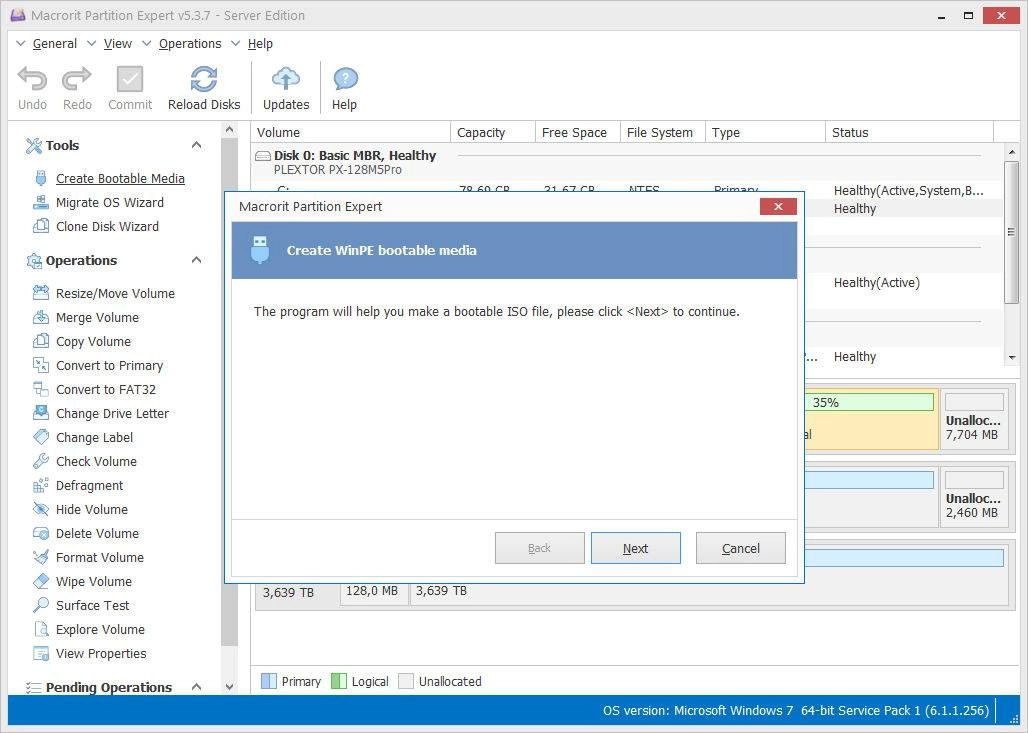The image size is (1028, 733).
Task: Click the Reload Disks icon
Action: [x=204, y=79]
